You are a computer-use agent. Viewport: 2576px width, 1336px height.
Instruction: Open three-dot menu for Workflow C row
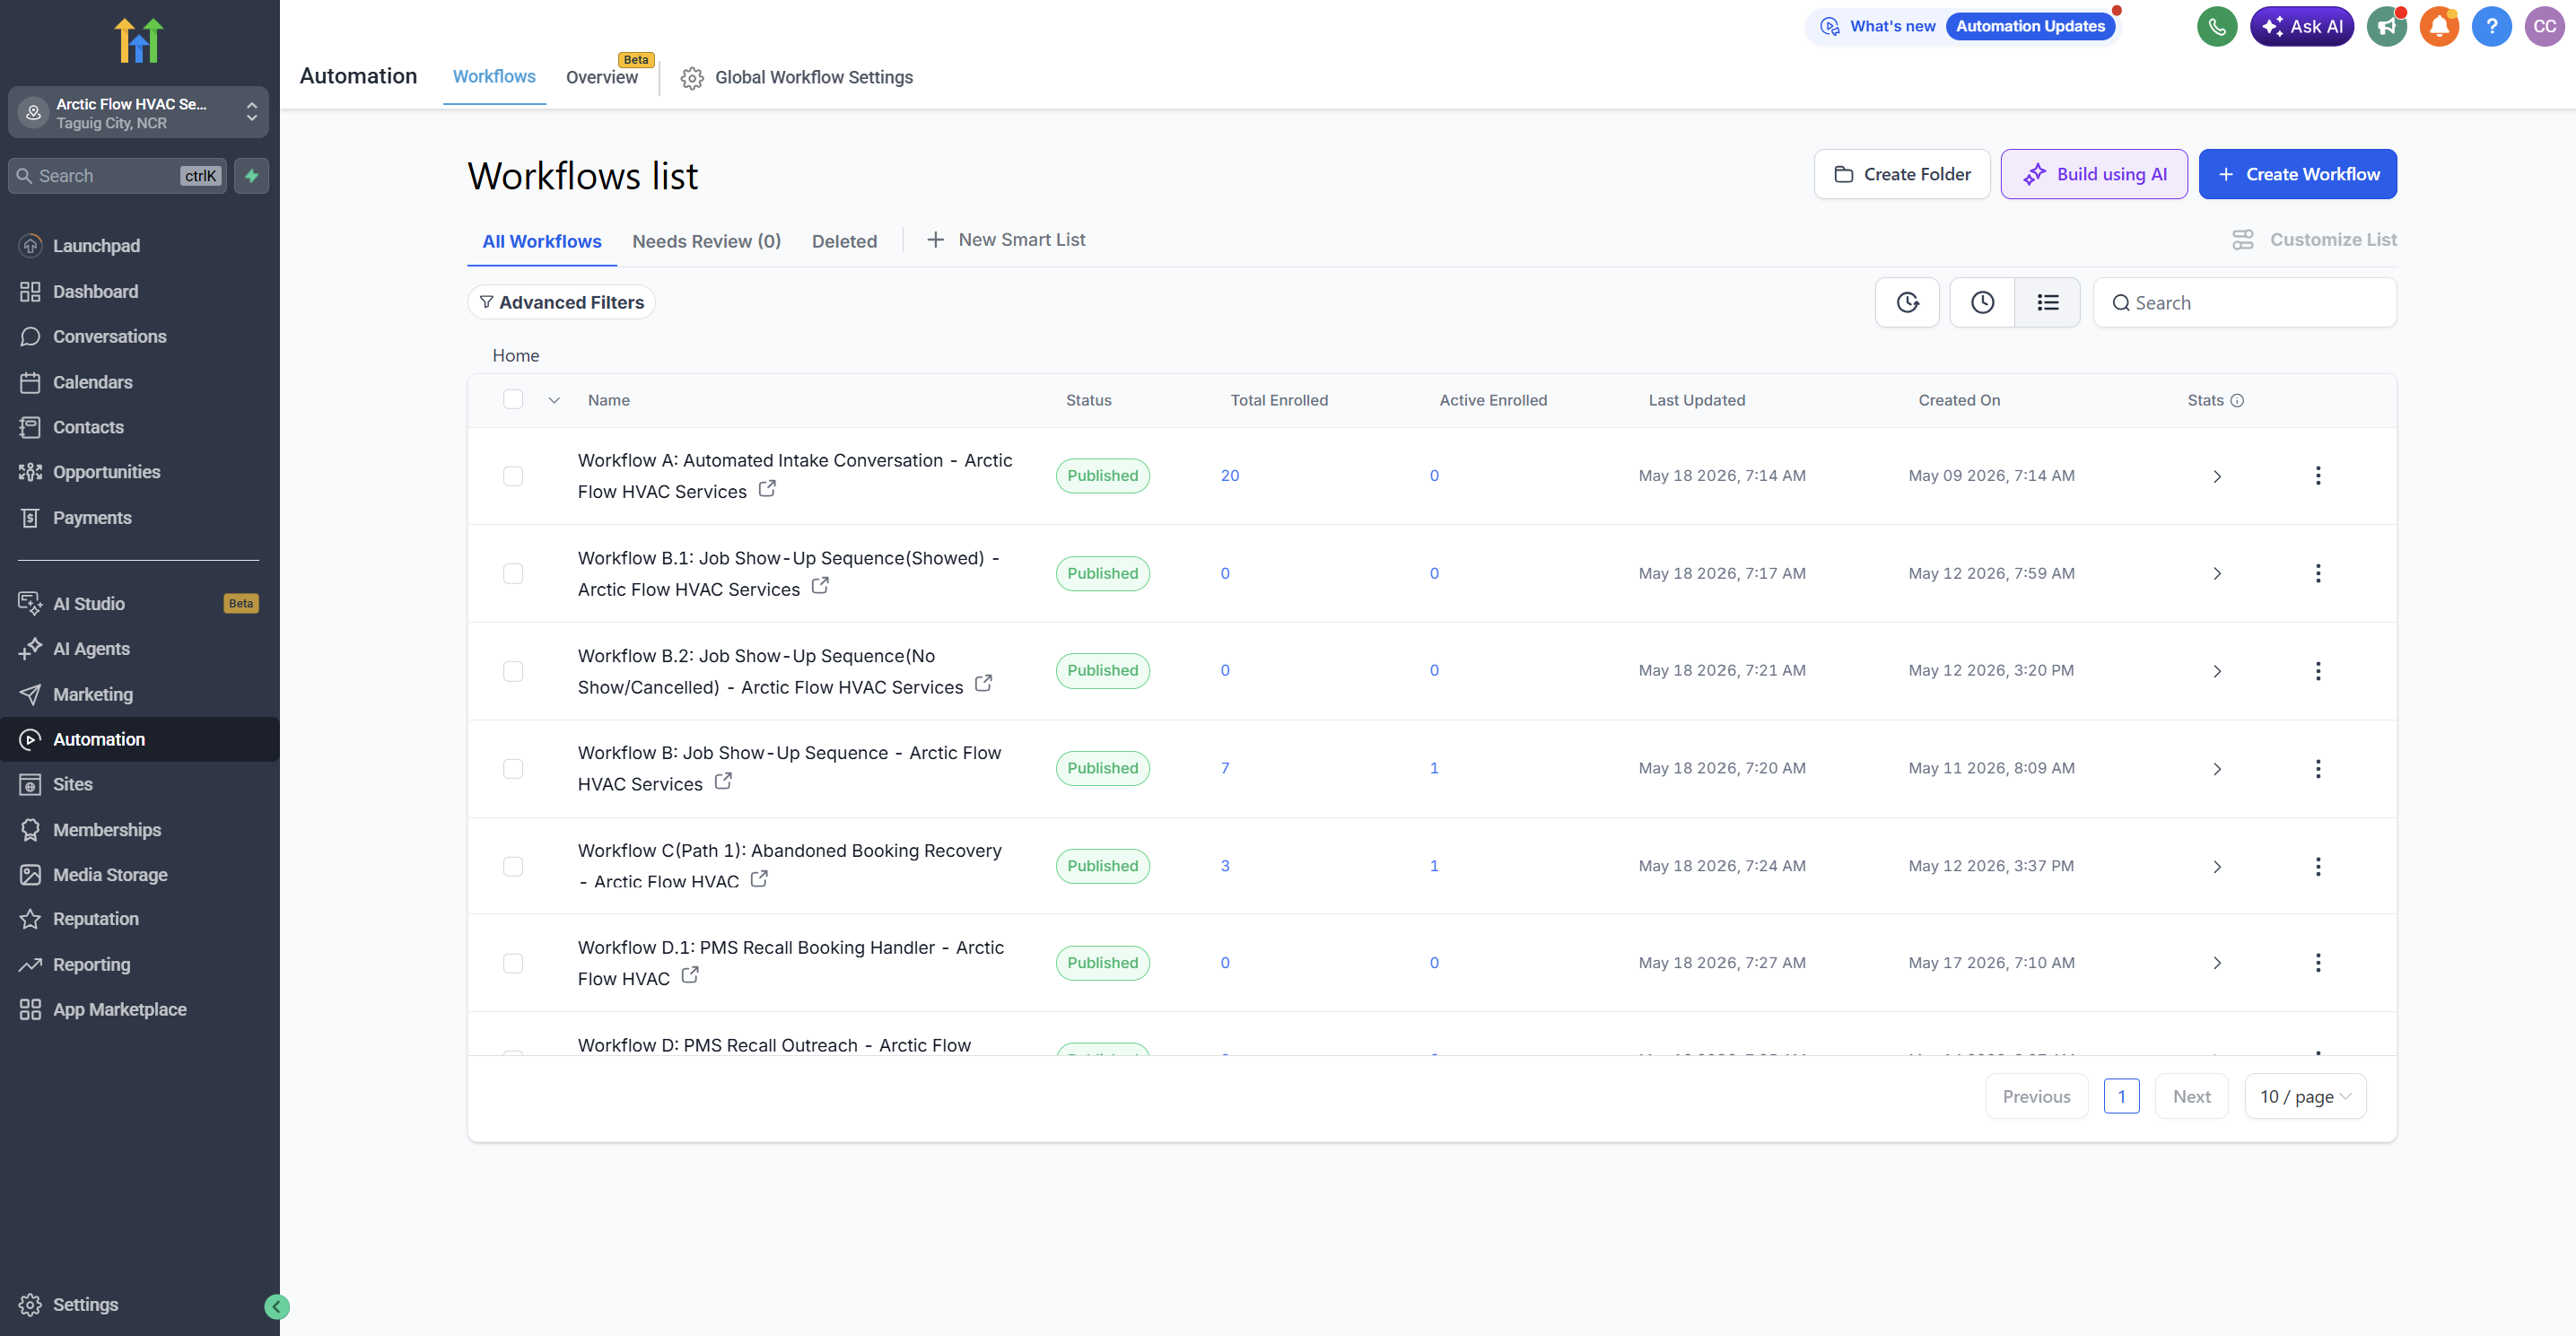coord(2317,866)
